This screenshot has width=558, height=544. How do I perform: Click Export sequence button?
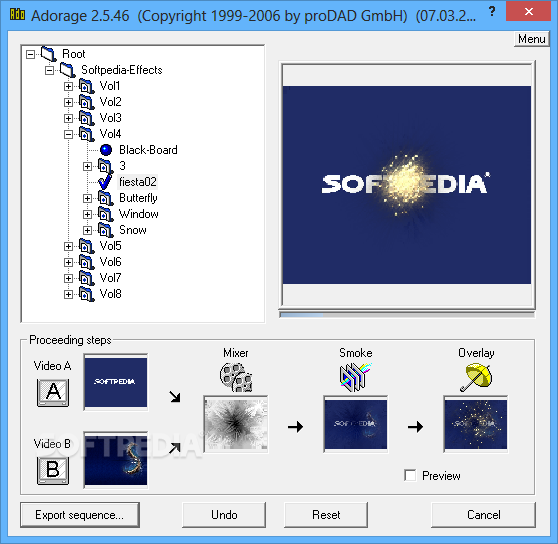80,515
